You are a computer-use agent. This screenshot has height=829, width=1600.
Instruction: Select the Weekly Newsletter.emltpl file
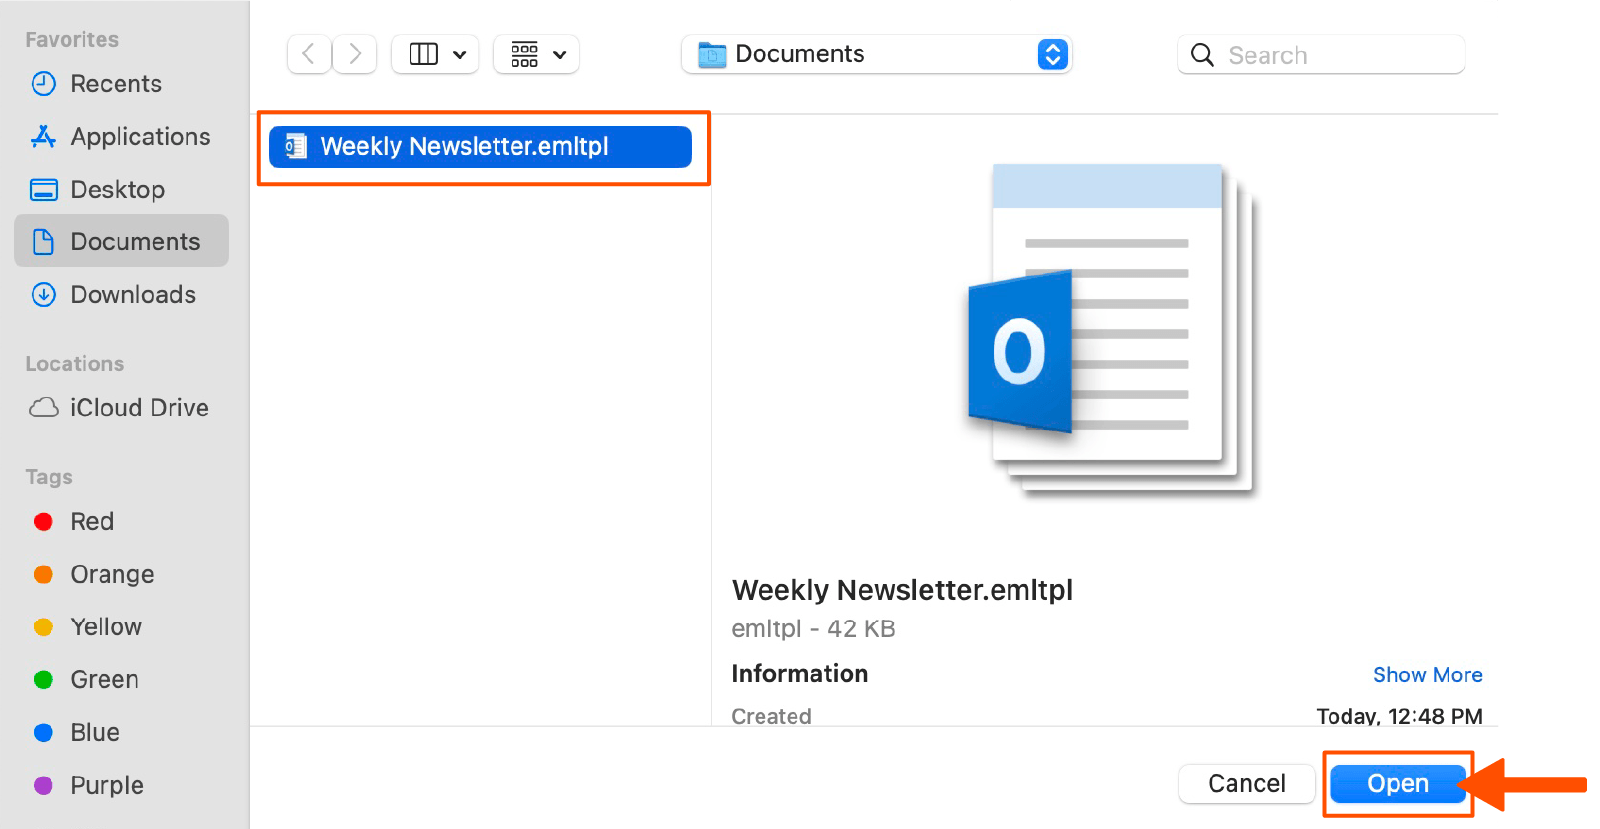click(480, 147)
